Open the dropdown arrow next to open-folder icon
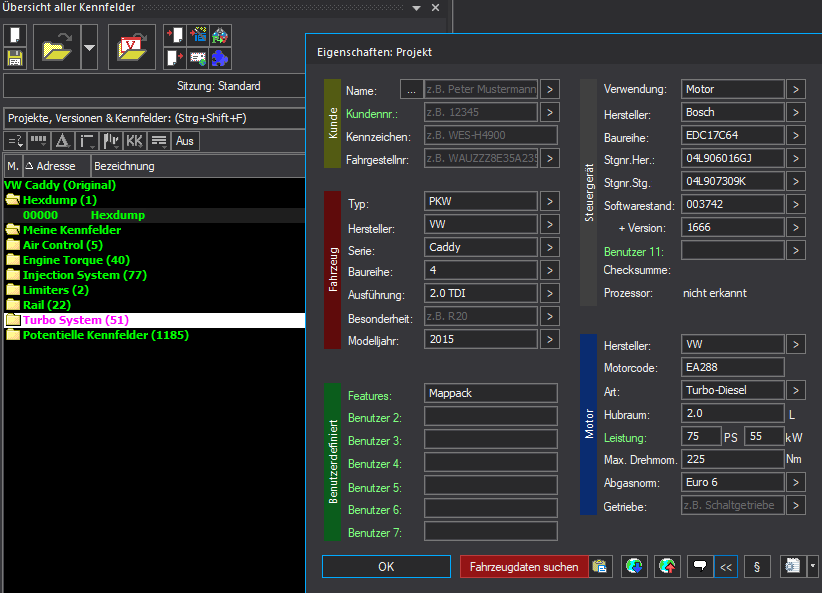Viewport: 822px width, 593px height. pos(89,47)
